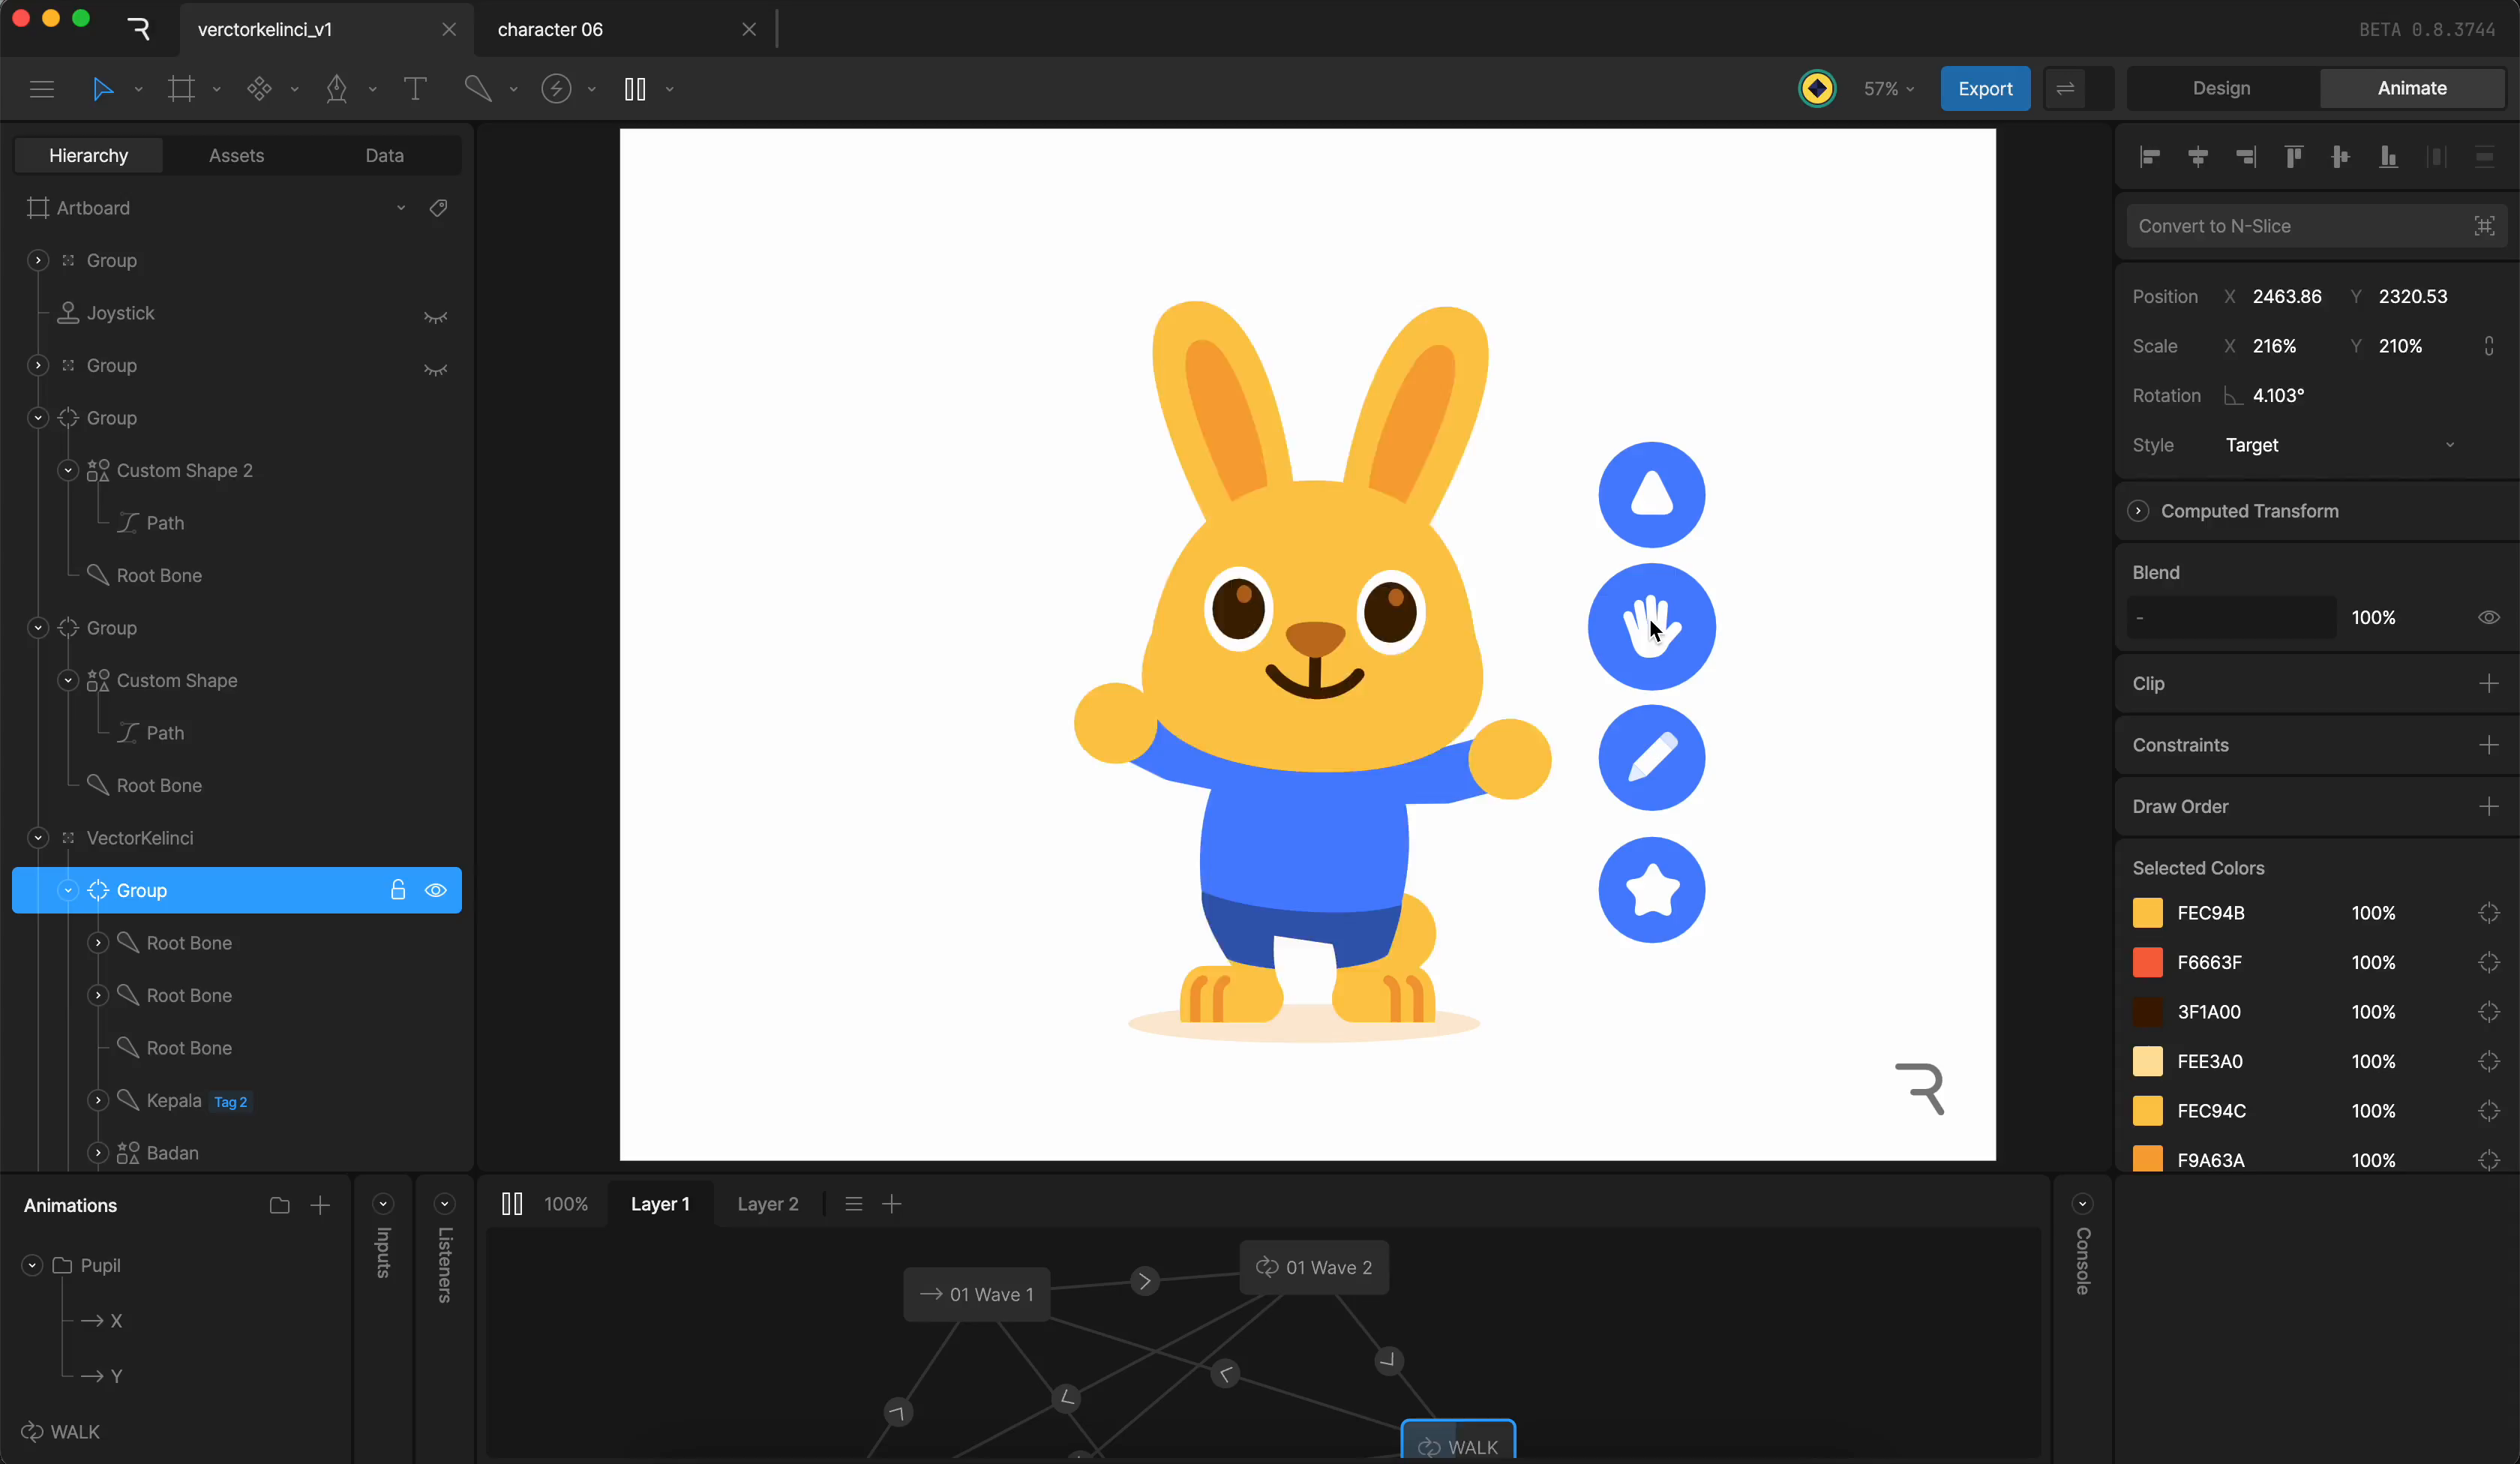Click the Export button

(1985, 89)
